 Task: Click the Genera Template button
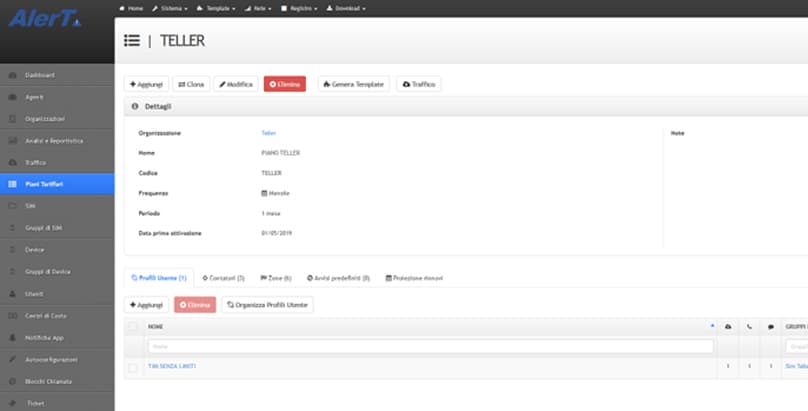(x=354, y=84)
